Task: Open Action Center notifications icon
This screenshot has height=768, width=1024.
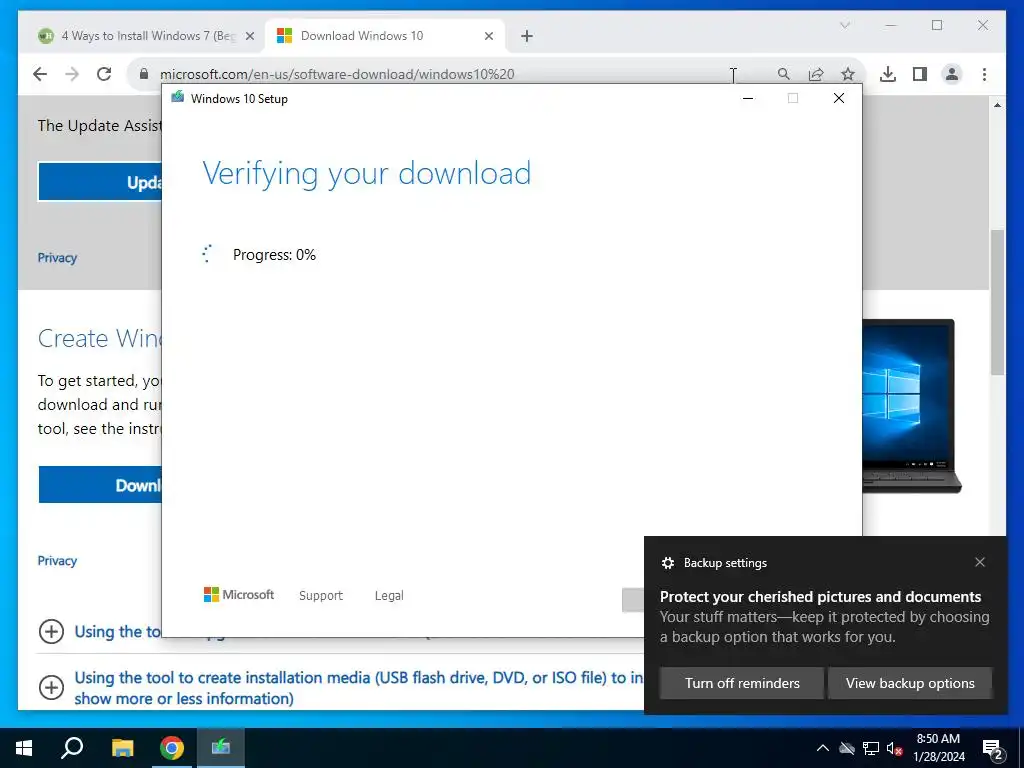Action: (x=993, y=748)
